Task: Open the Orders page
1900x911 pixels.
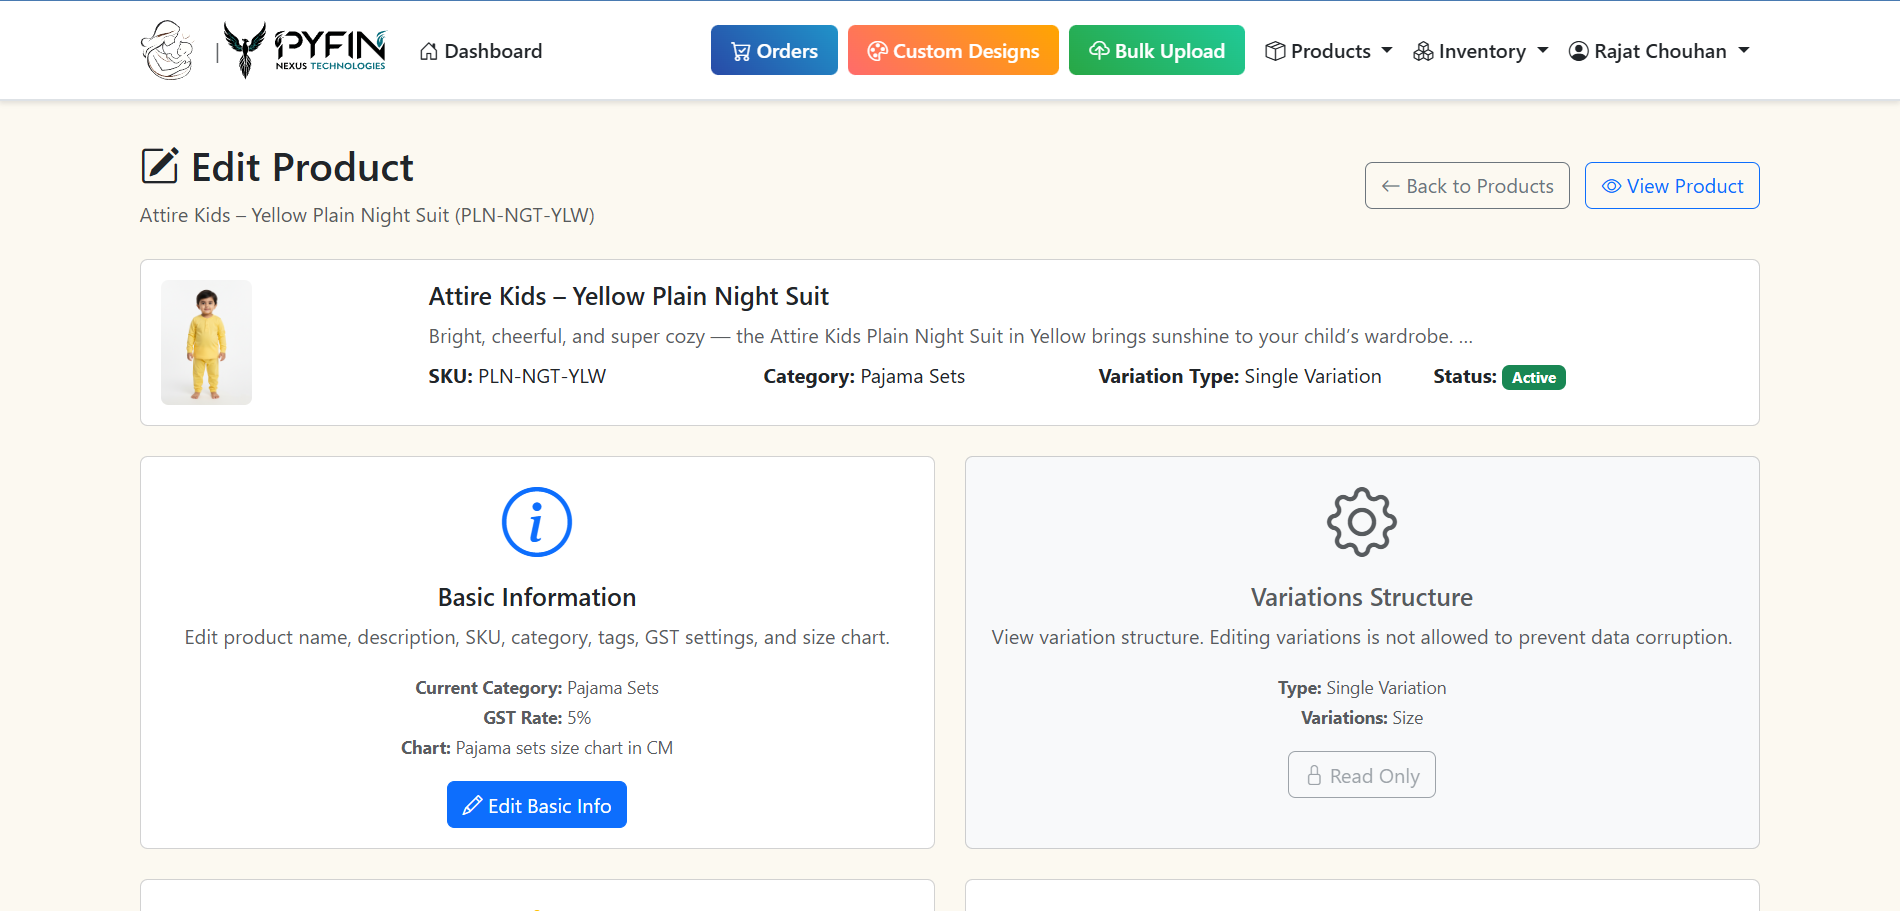Action: pyautogui.click(x=774, y=50)
